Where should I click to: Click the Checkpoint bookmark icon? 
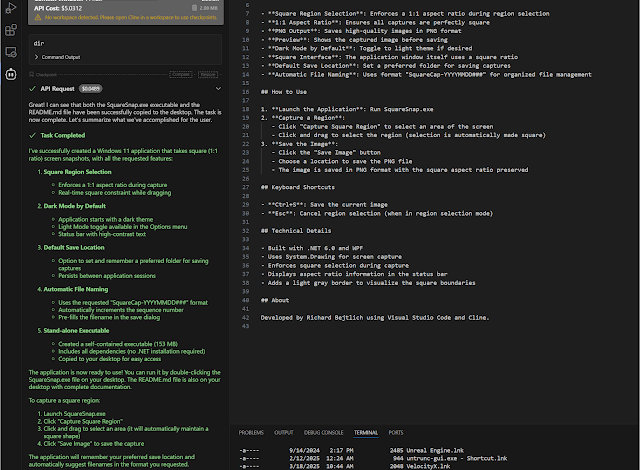[x=31, y=75]
